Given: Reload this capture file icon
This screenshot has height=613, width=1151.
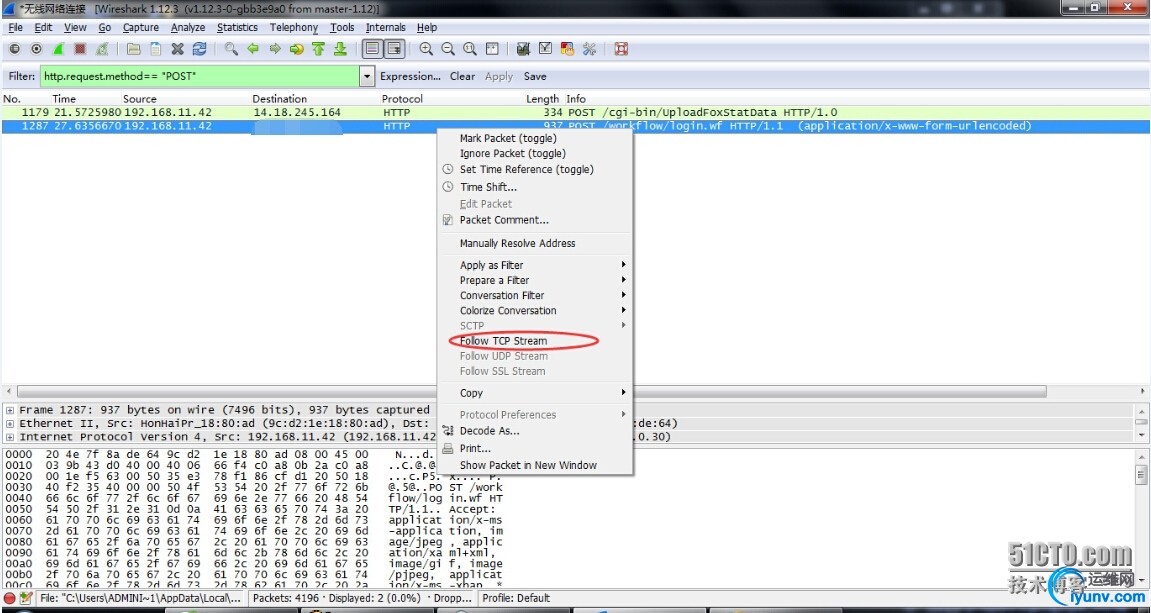Looking at the screenshot, I should (x=200, y=49).
